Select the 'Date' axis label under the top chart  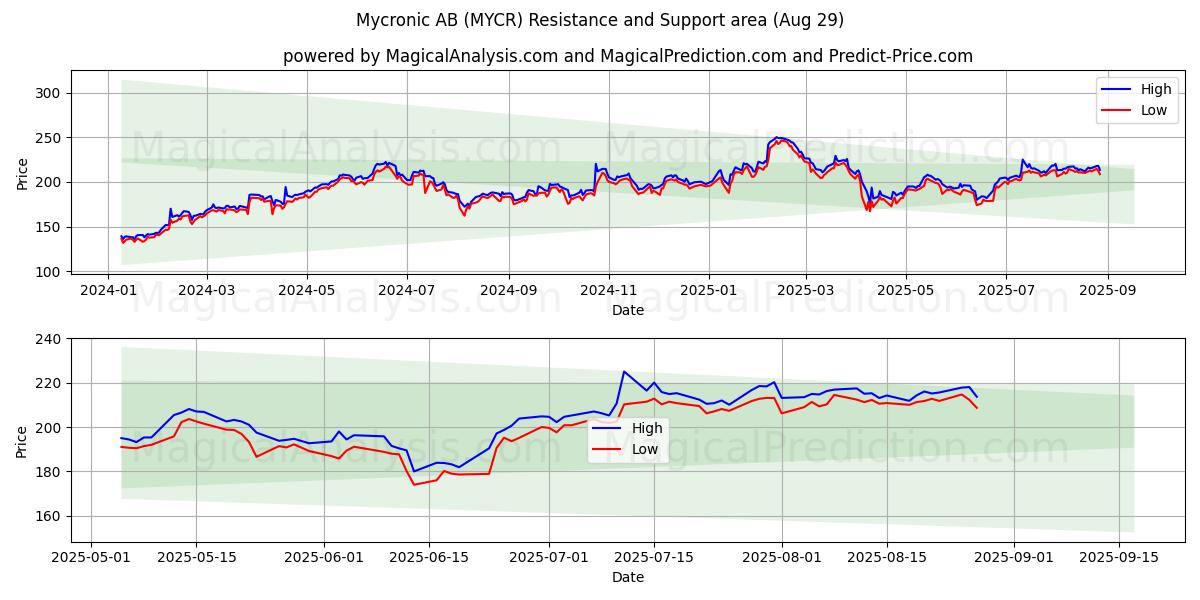pyautogui.click(x=628, y=311)
